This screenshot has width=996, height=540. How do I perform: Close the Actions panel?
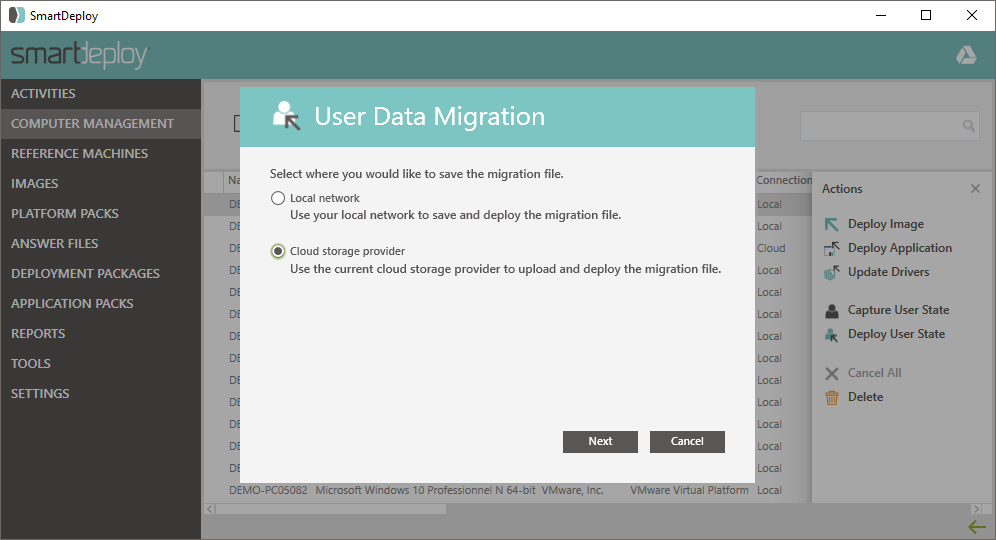tap(975, 189)
